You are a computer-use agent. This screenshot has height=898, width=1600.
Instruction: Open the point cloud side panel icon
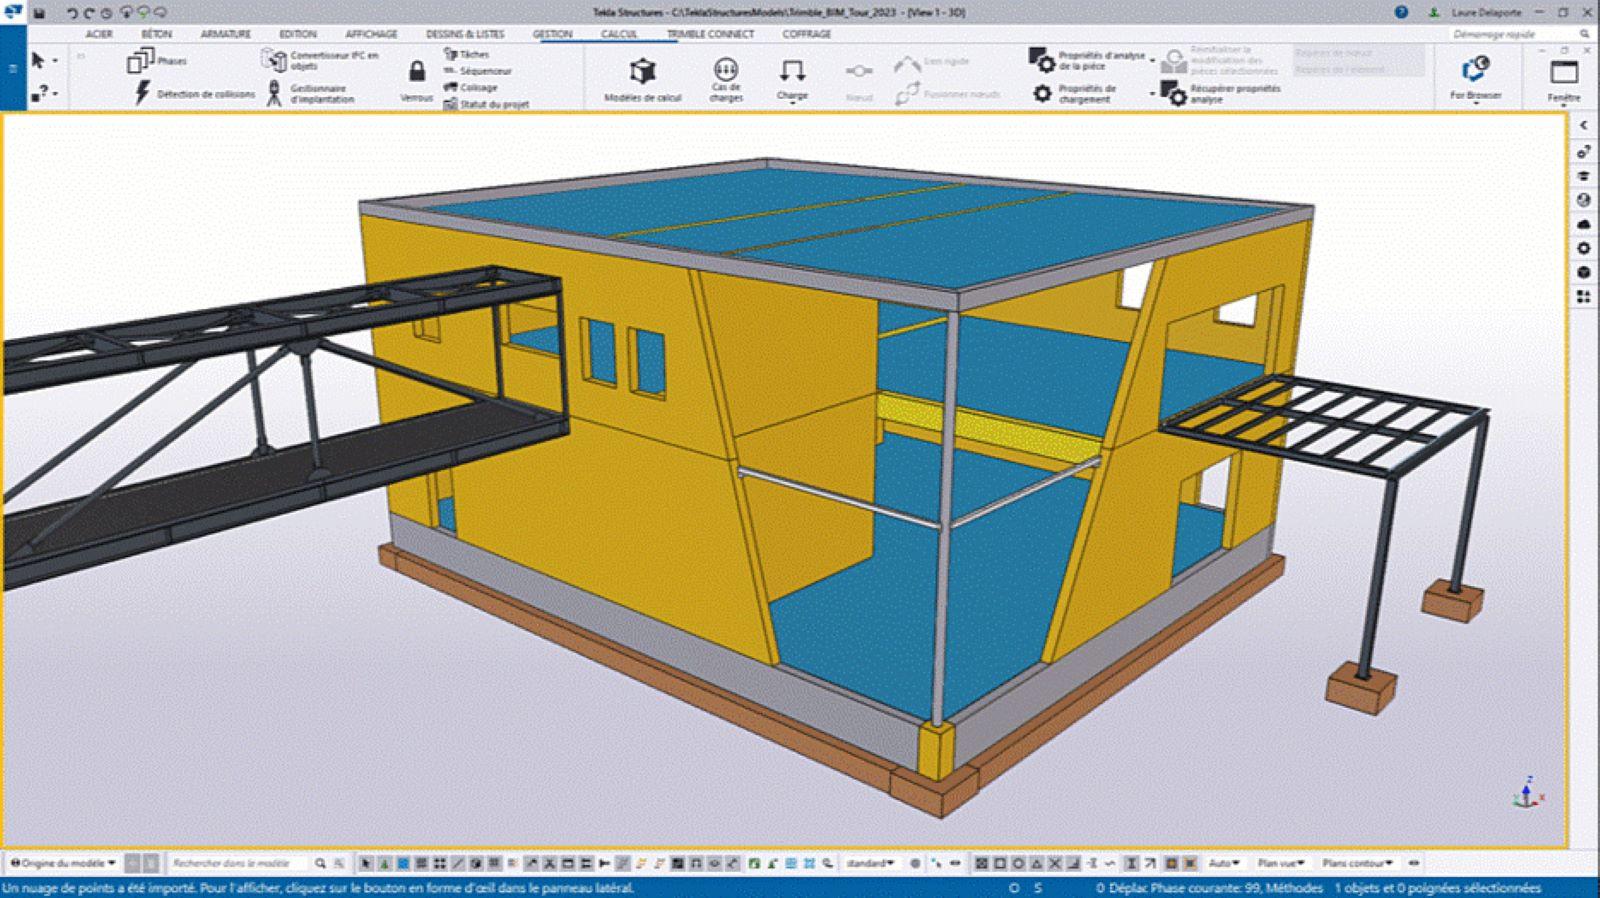(x=1583, y=224)
